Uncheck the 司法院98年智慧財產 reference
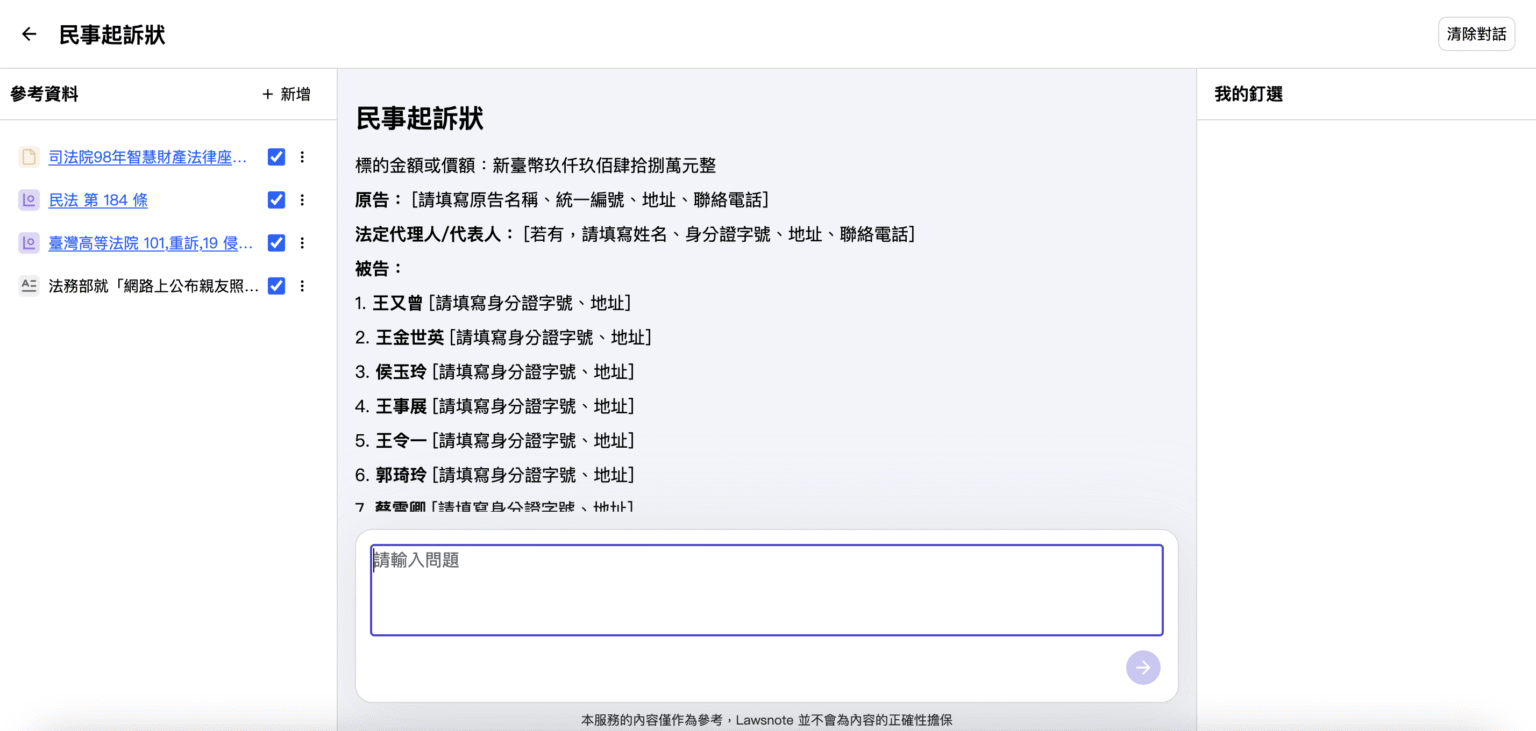Image resolution: width=1536 pixels, height=731 pixels. click(276, 157)
